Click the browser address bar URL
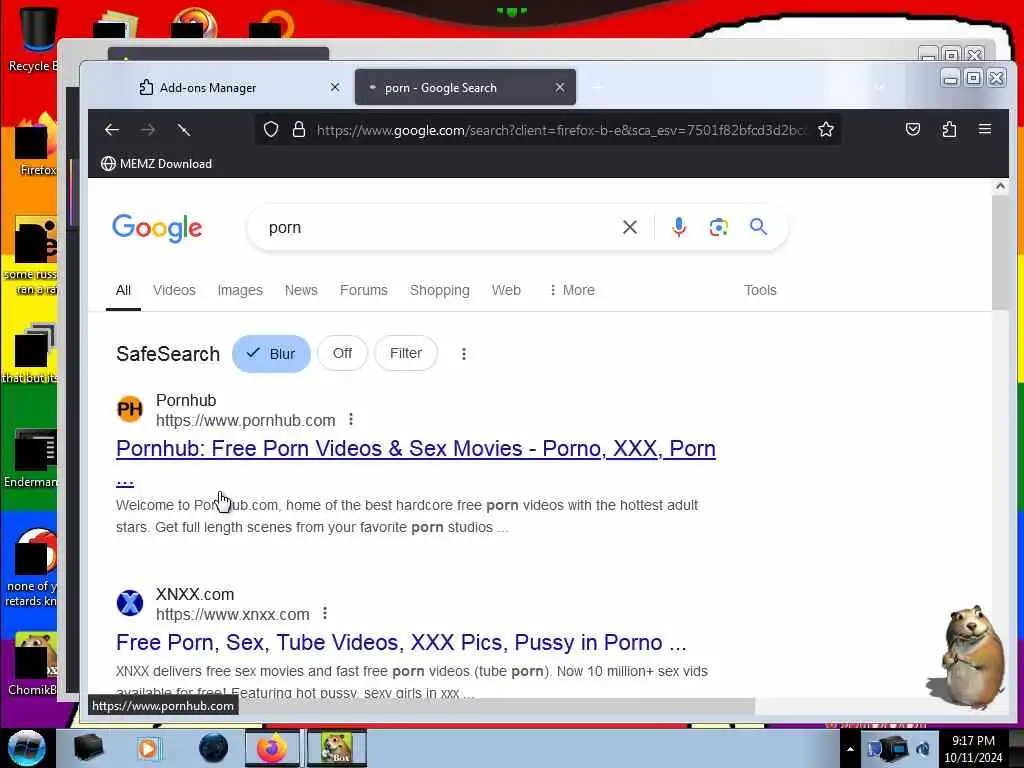The height and width of the screenshot is (768, 1024). click(x=560, y=130)
